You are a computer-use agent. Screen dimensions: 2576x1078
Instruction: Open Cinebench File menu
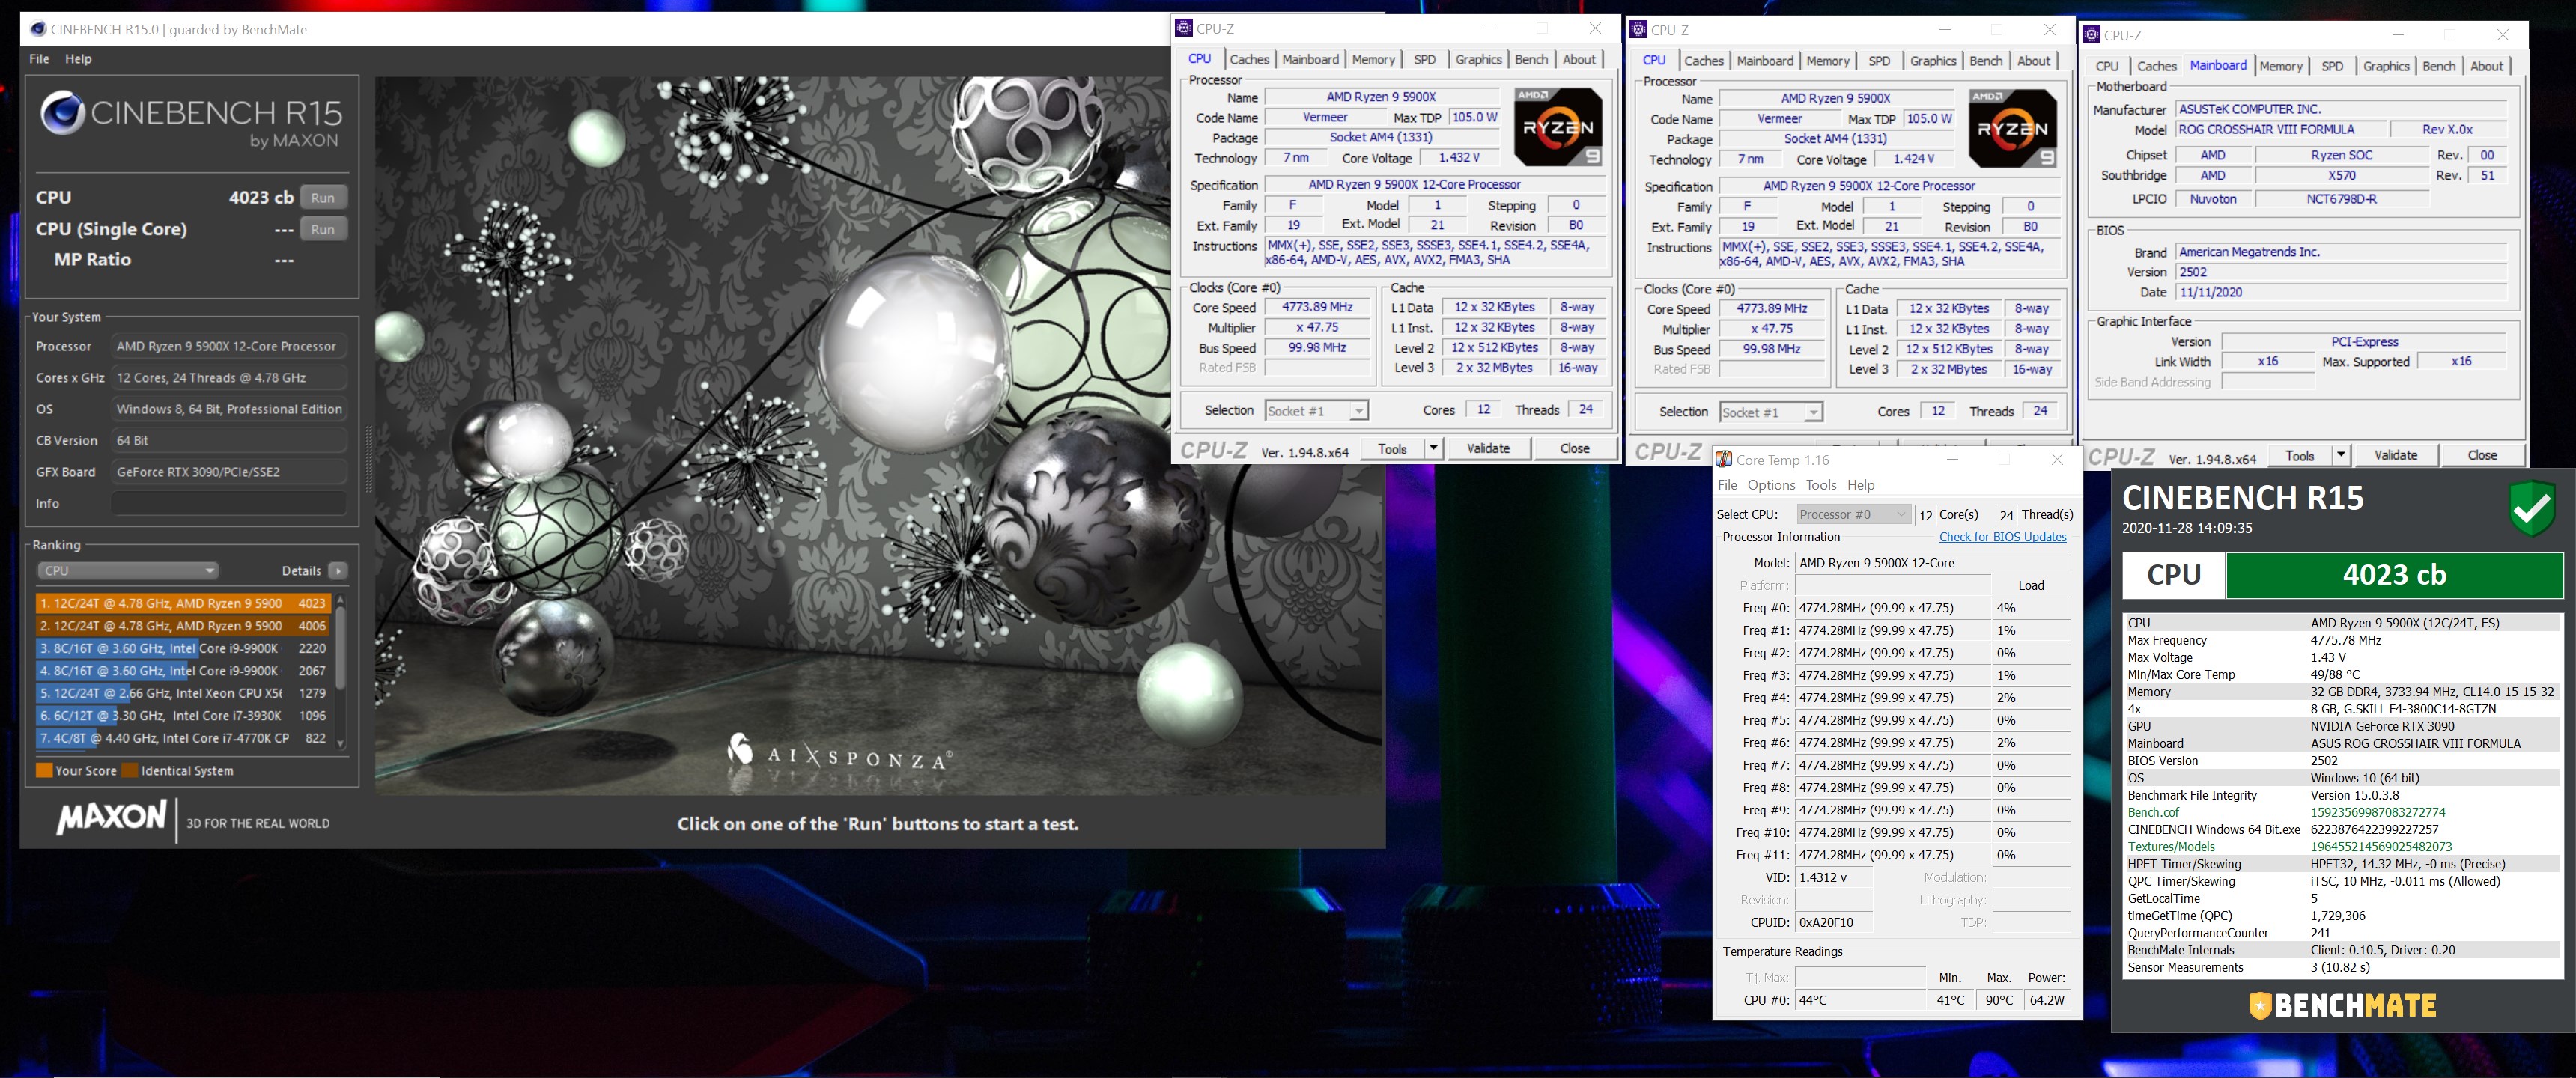point(39,59)
